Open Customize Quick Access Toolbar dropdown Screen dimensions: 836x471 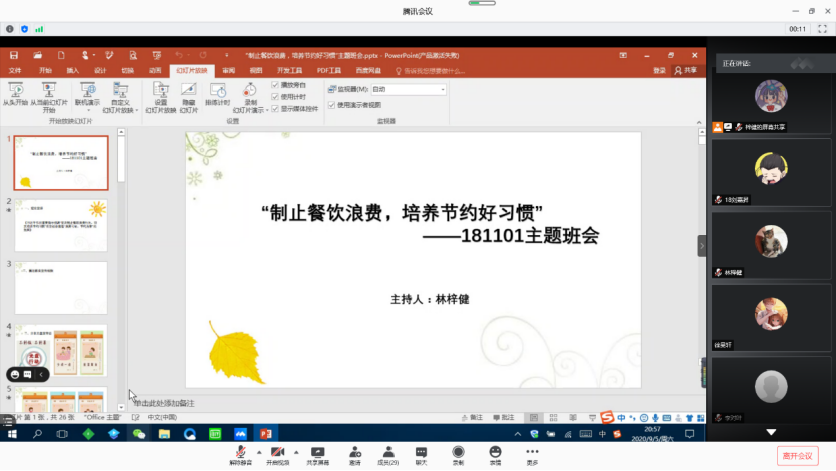[227, 55]
